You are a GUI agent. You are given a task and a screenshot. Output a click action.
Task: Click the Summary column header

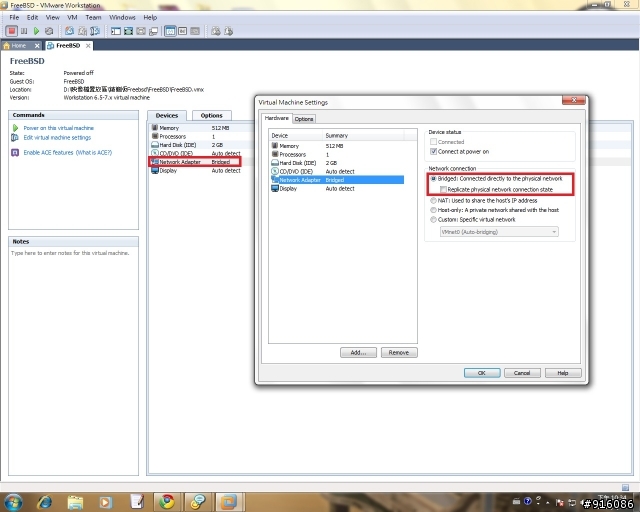[x=363, y=136]
